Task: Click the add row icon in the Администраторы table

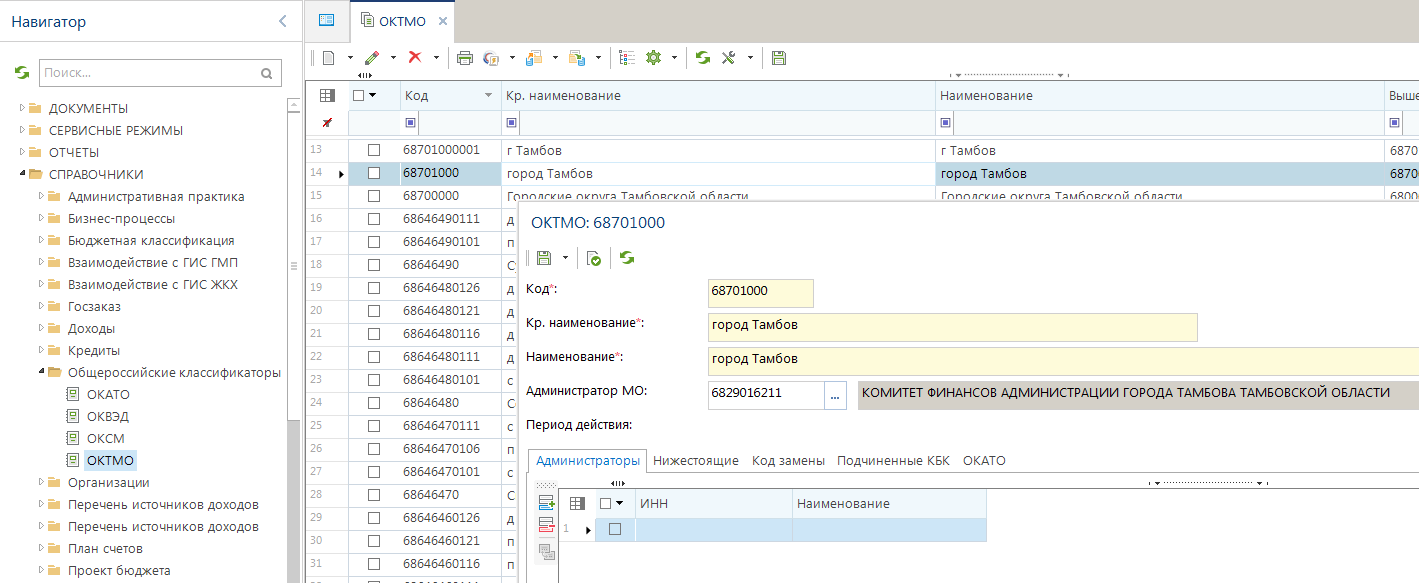Action: [x=546, y=502]
